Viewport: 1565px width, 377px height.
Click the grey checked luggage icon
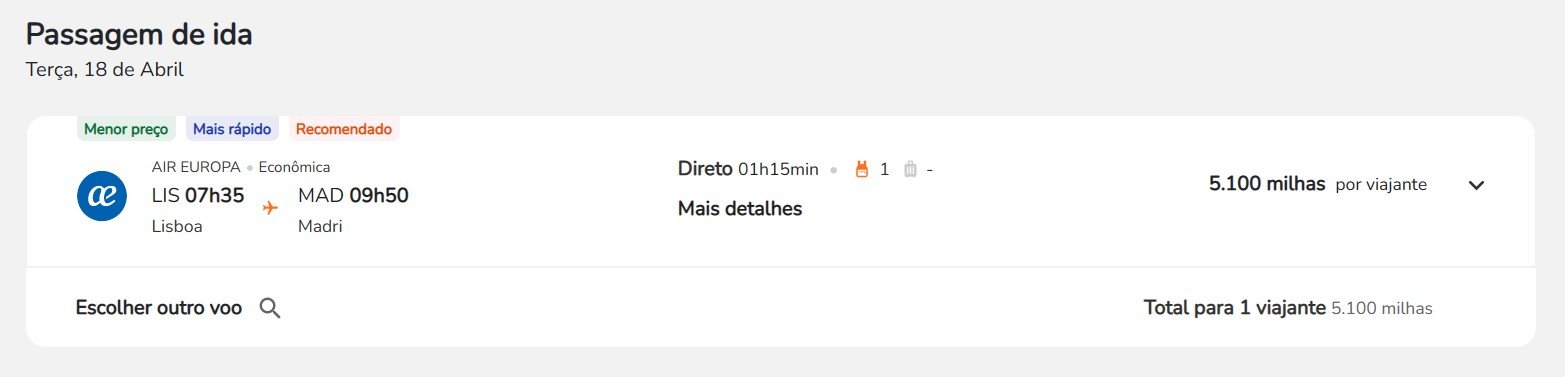click(x=910, y=169)
